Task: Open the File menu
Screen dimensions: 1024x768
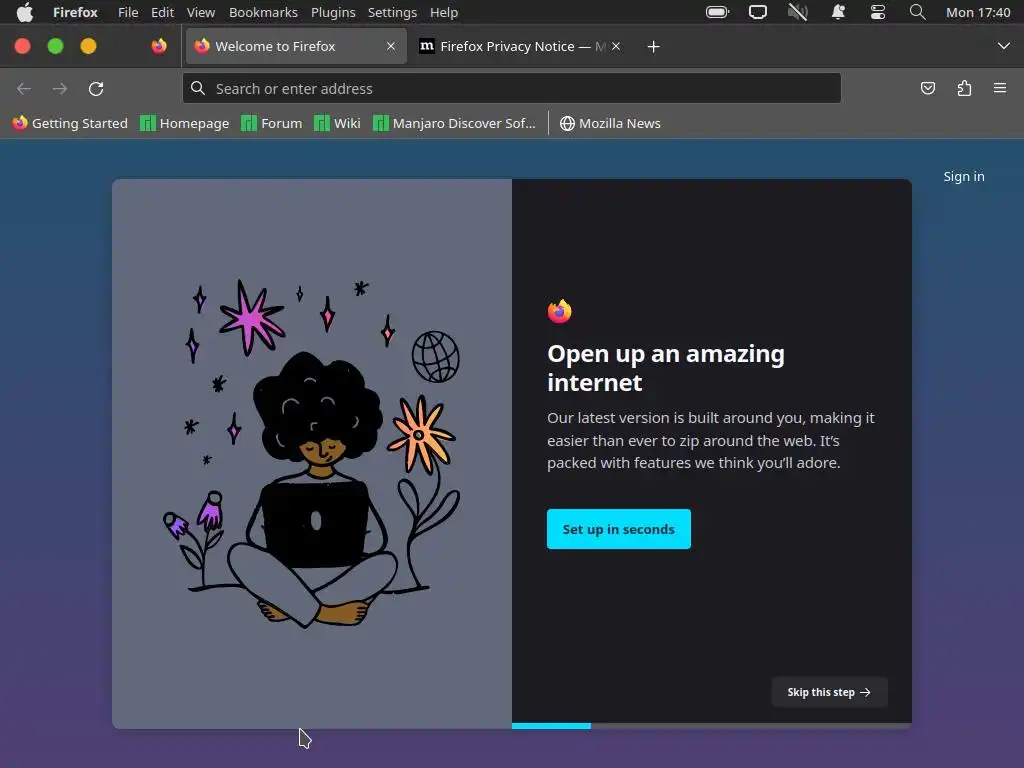Action: [x=128, y=12]
